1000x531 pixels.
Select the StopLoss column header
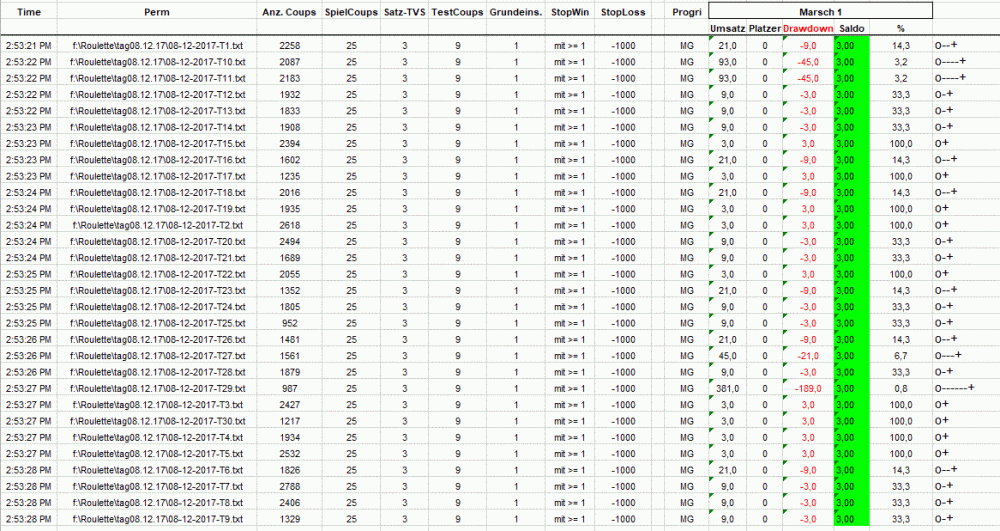coord(623,12)
